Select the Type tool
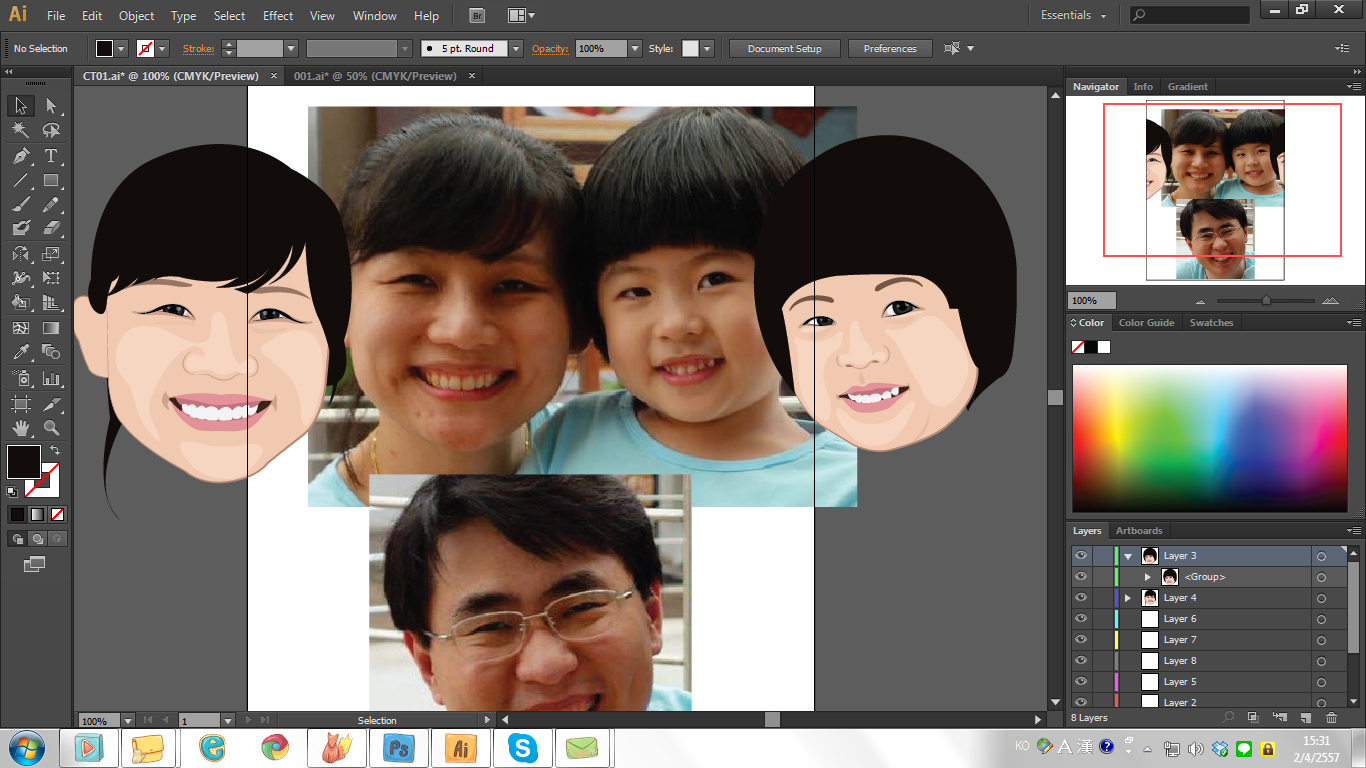This screenshot has height=768, width=1366. [51, 156]
